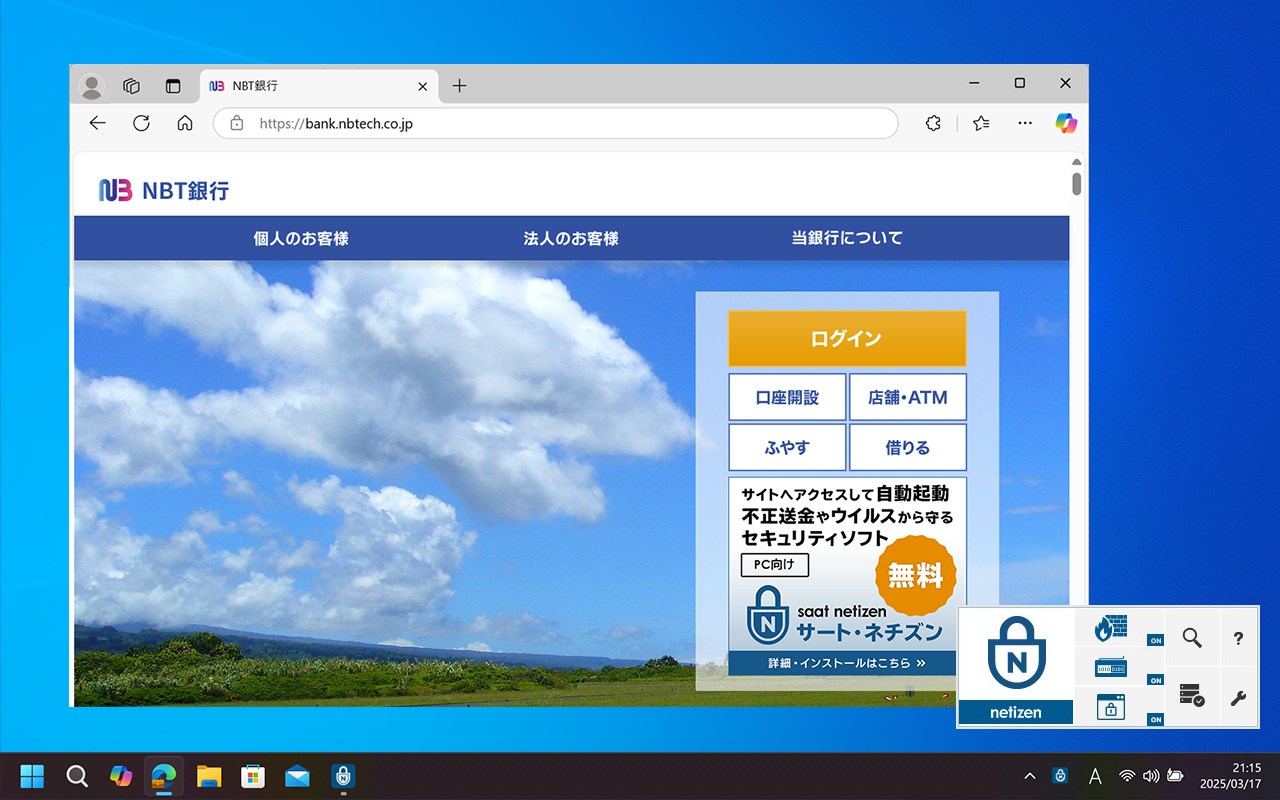Check the battery status icon
The height and width of the screenshot is (800, 1280).
pos(1175,776)
